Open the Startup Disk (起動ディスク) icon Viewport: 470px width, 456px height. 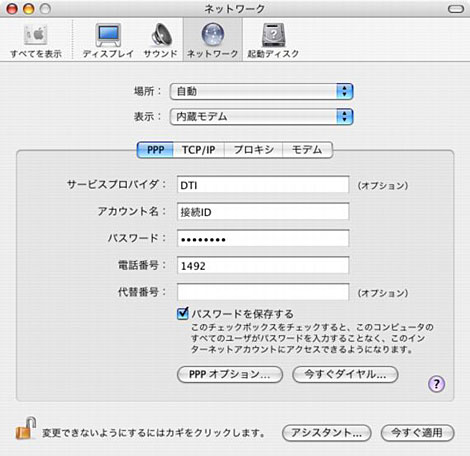click(273, 41)
